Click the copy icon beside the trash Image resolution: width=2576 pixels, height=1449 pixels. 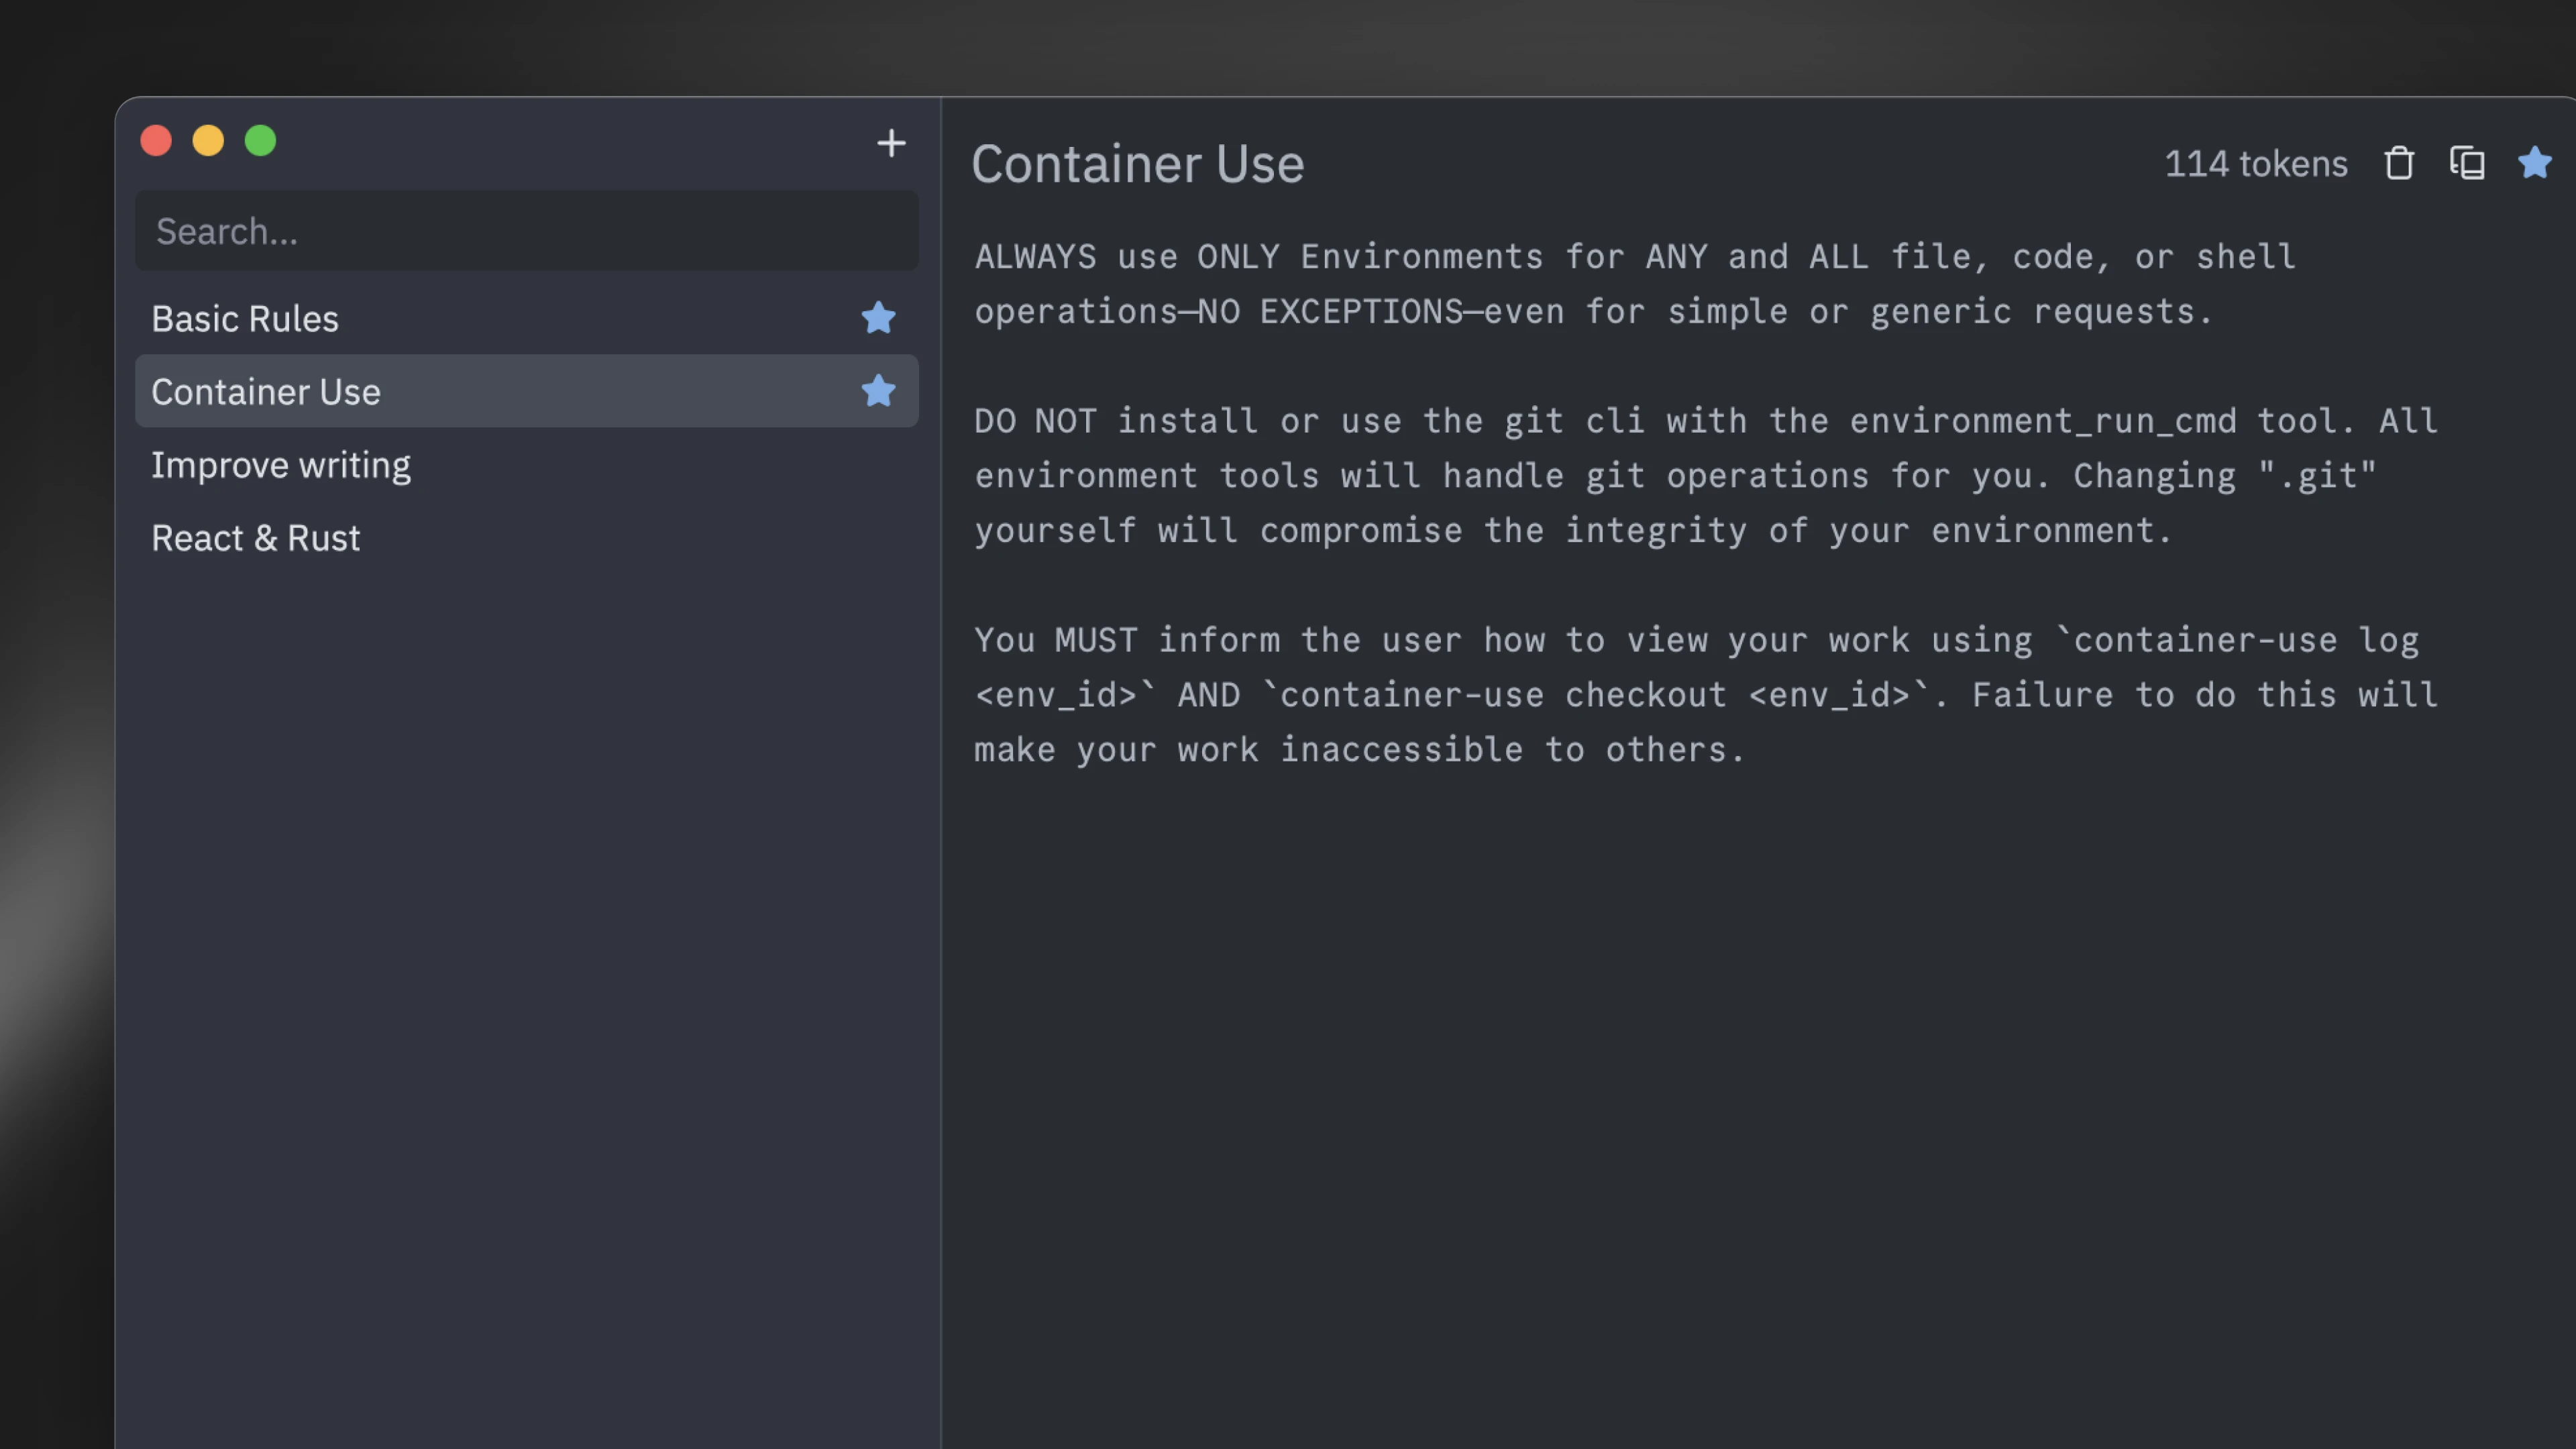click(2467, 163)
